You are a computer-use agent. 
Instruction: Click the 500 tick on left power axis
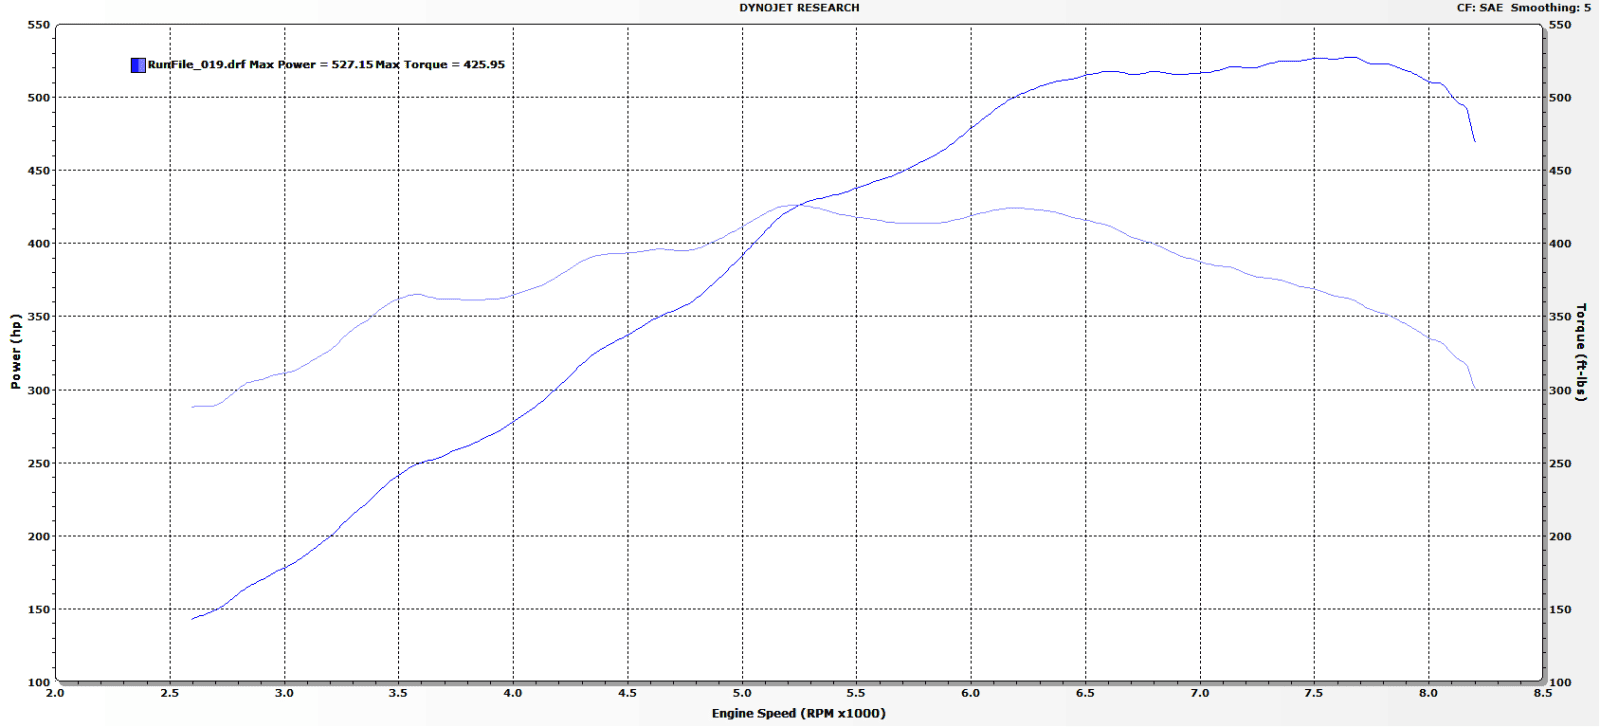pyautogui.click(x=39, y=98)
